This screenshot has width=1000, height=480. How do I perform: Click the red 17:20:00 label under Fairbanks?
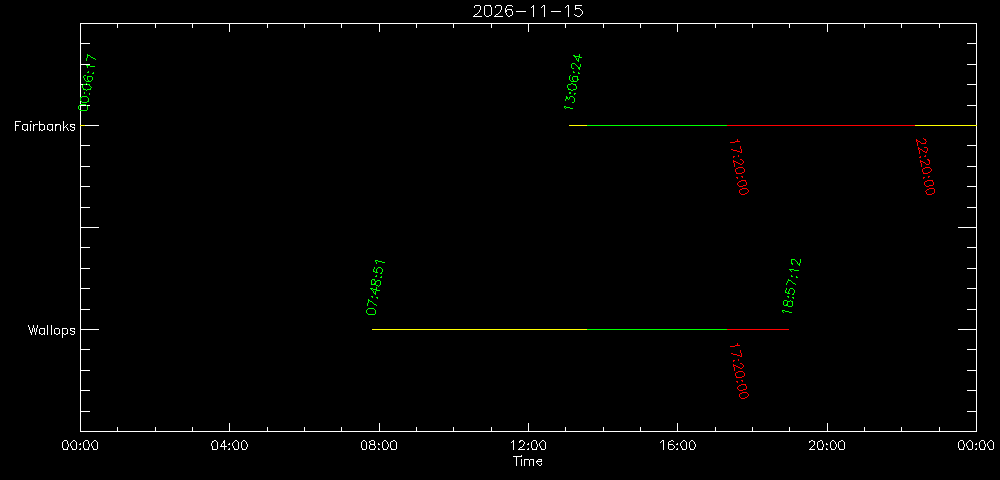click(738, 167)
